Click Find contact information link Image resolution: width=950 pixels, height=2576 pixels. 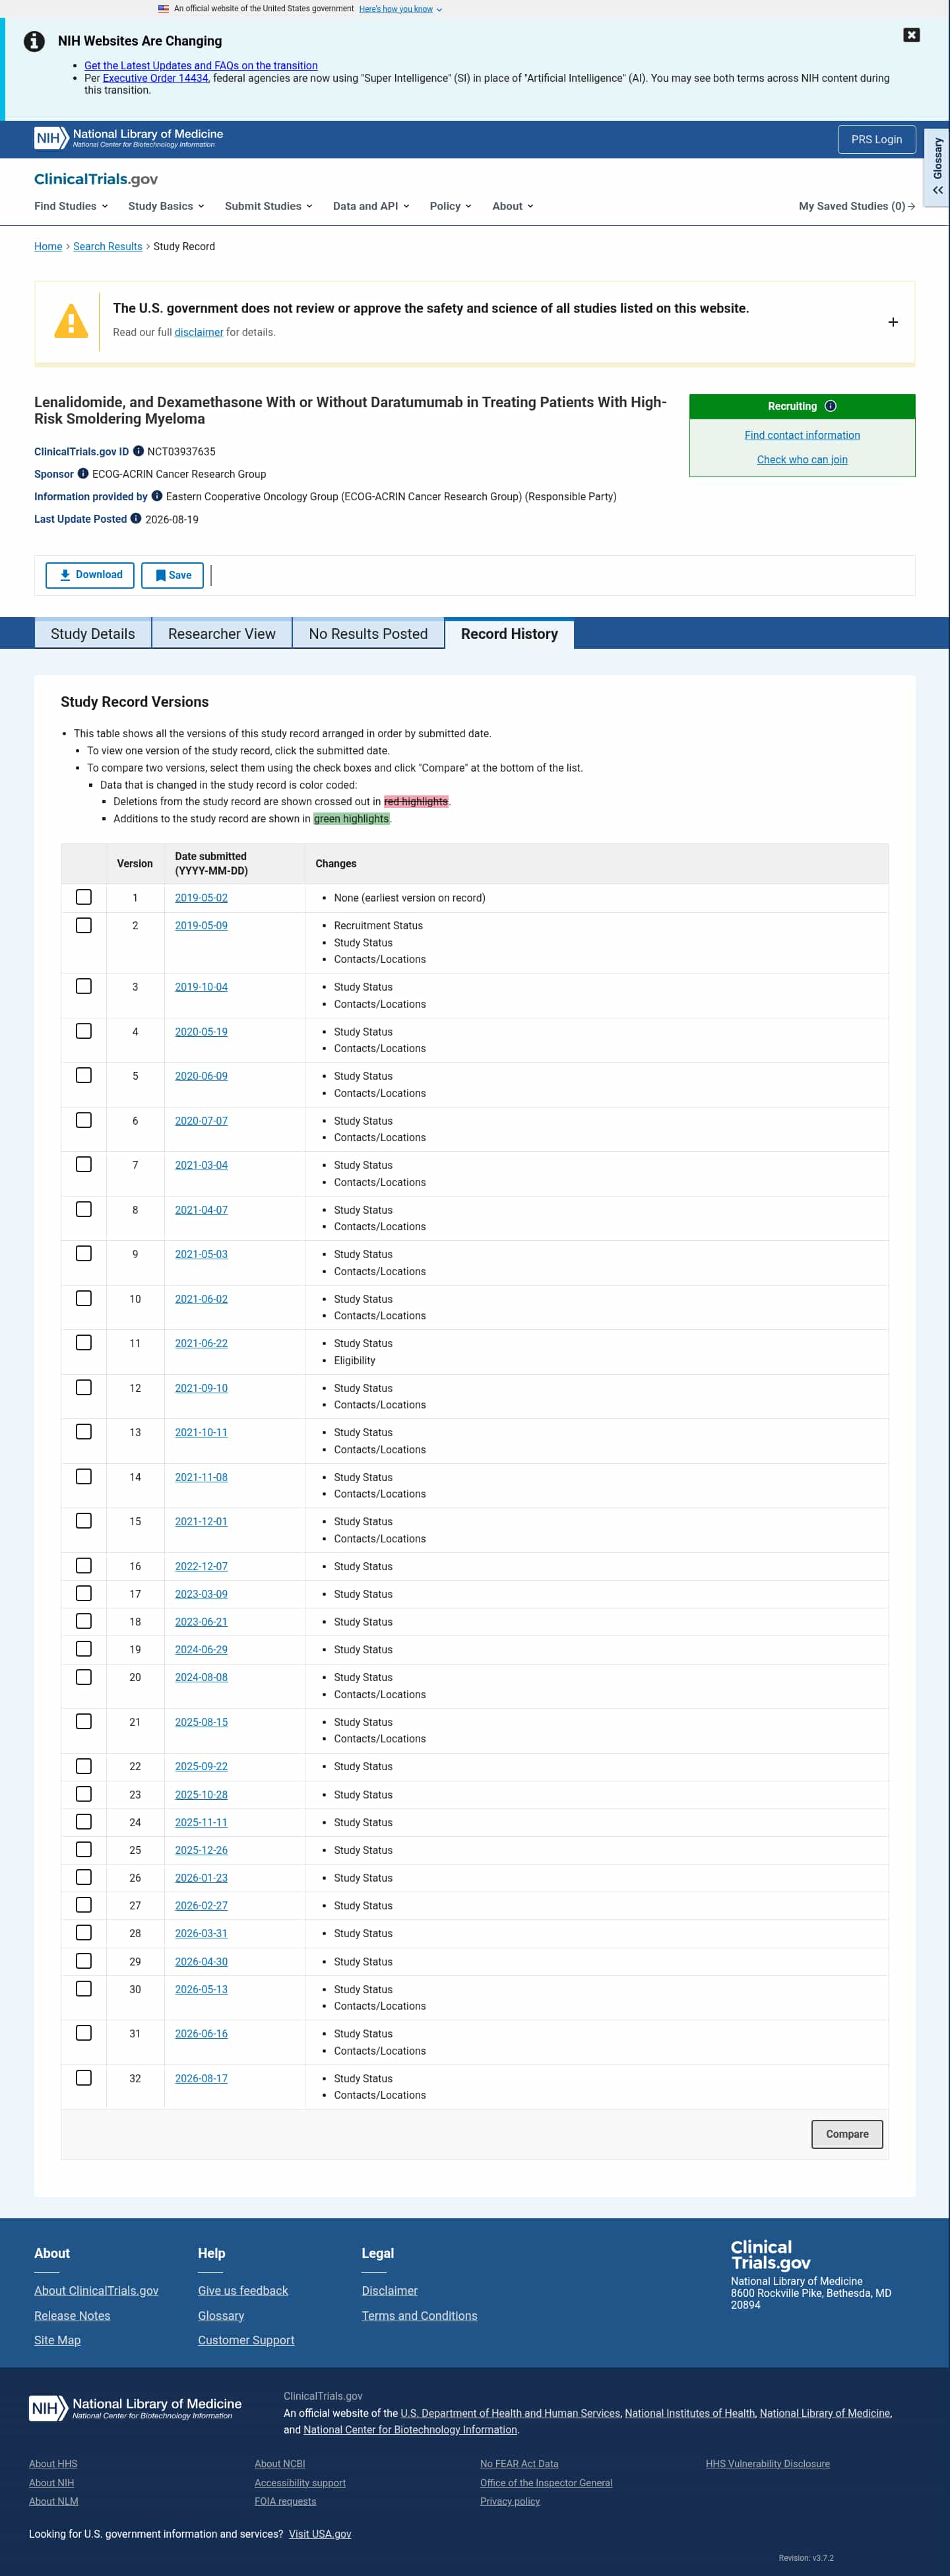[802, 435]
